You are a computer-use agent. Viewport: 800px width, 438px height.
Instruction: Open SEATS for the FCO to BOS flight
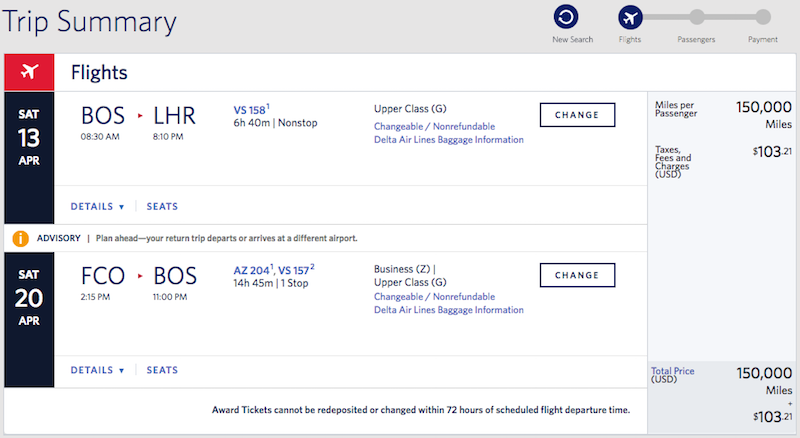coord(162,370)
